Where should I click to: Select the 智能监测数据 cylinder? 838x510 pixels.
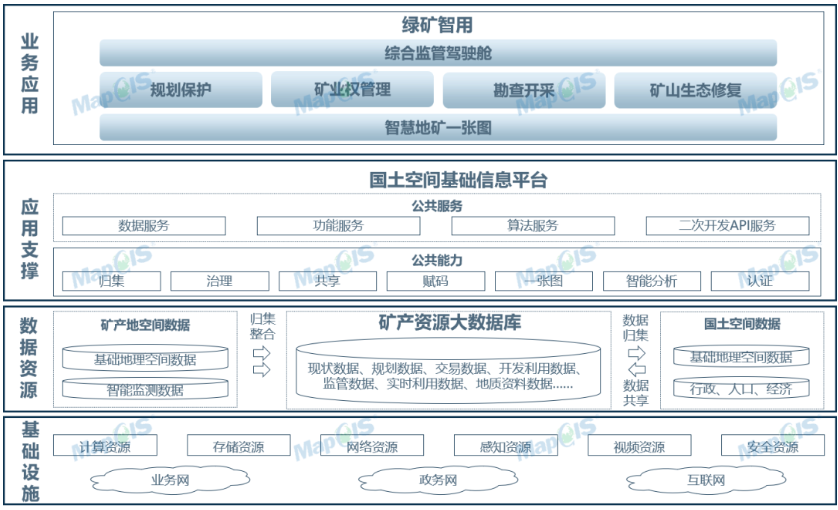click(x=145, y=389)
